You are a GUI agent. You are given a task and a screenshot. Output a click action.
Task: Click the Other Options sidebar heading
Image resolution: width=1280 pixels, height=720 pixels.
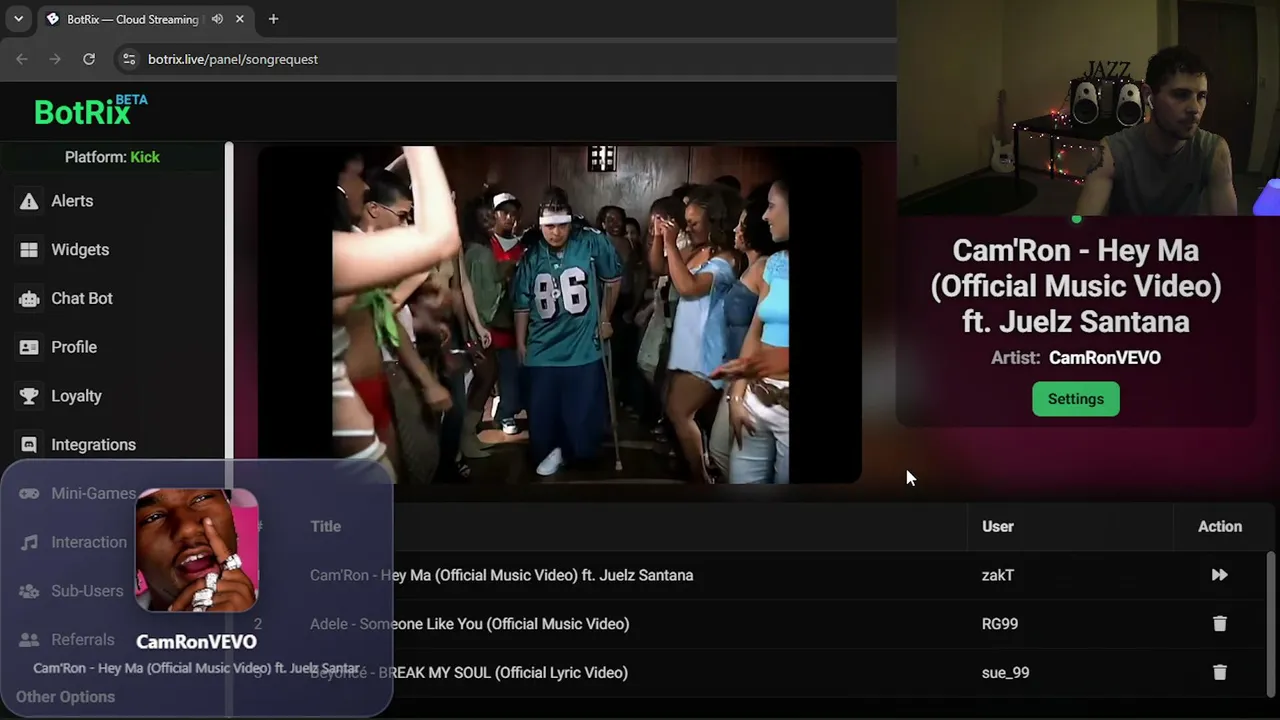[65, 697]
